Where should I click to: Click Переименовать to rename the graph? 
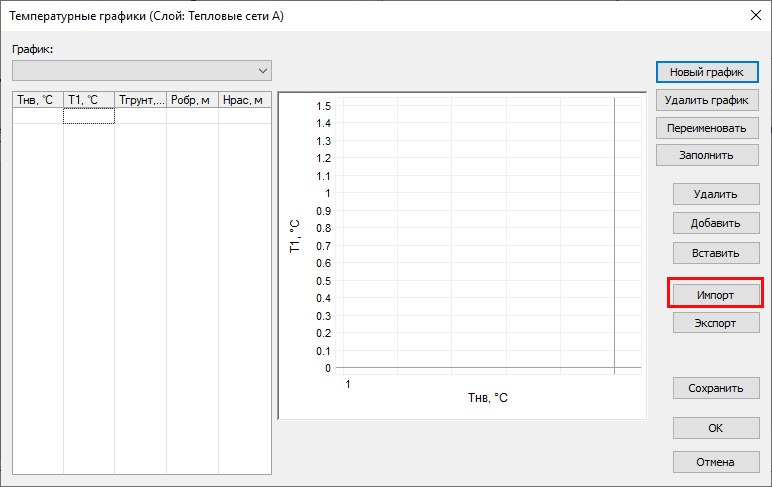click(x=707, y=128)
